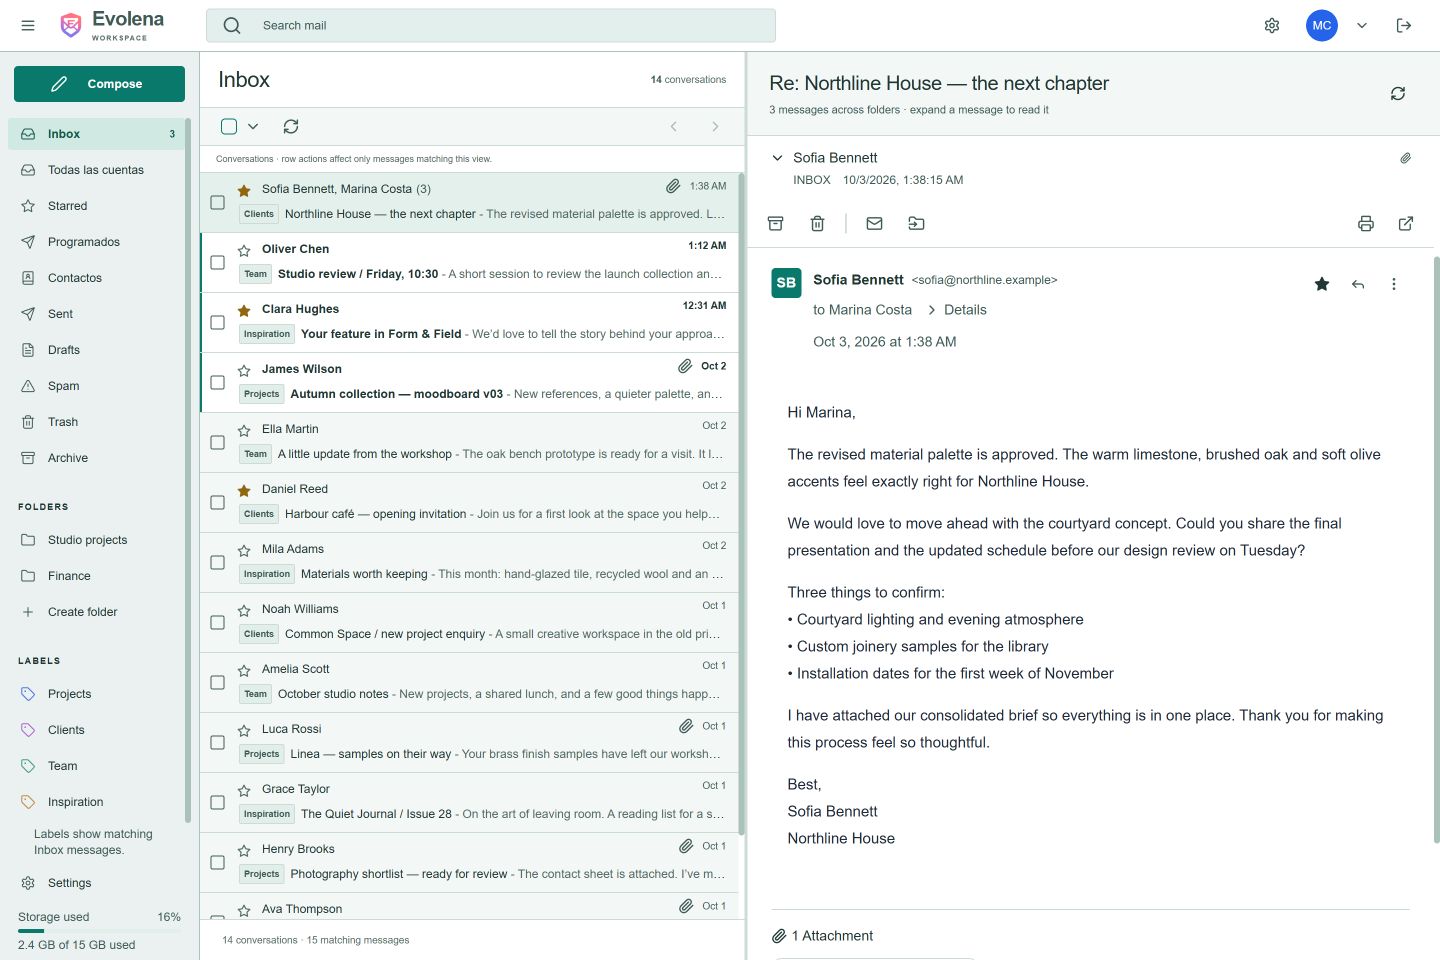Open the attachment icon on Sofia's header

click(x=1405, y=158)
